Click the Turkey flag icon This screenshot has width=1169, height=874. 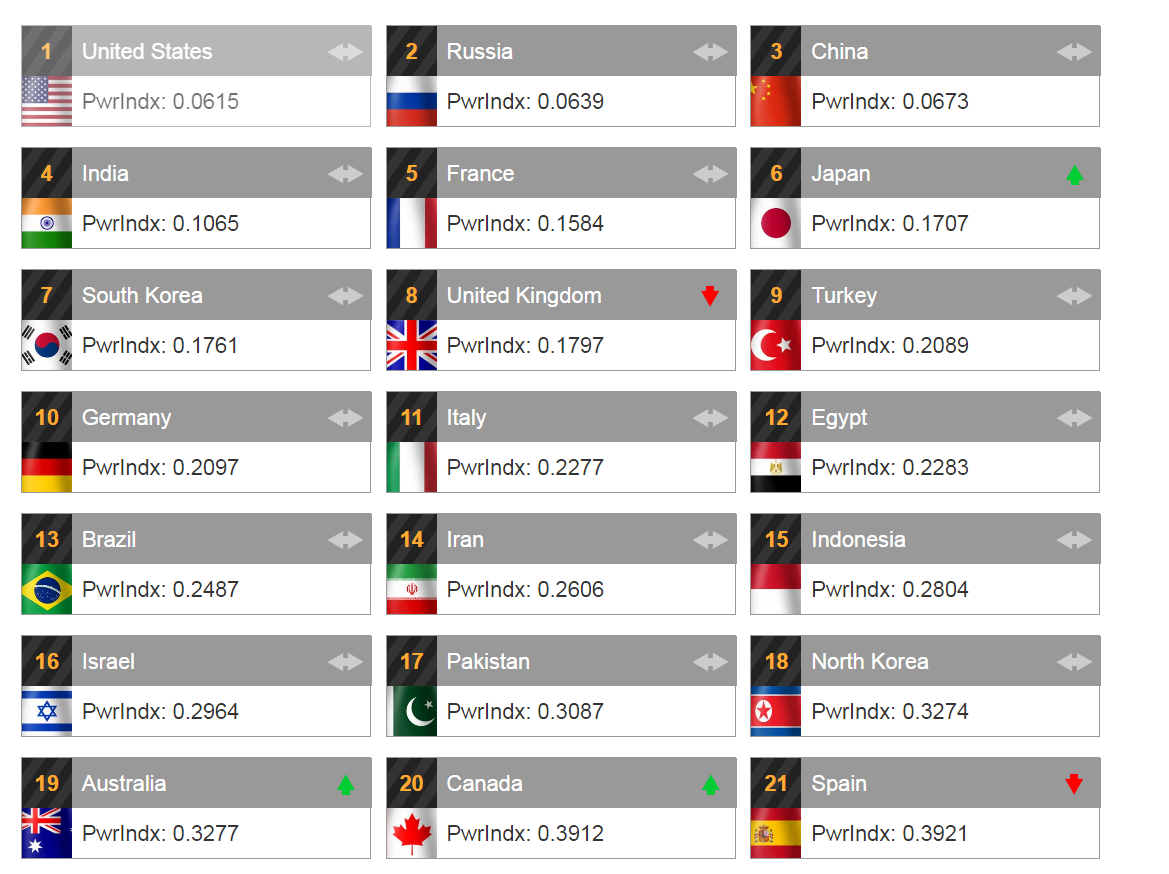pyautogui.click(x=775, y=345)
